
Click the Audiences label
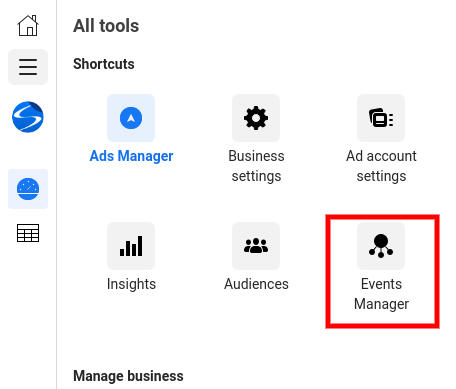point(256,284)
